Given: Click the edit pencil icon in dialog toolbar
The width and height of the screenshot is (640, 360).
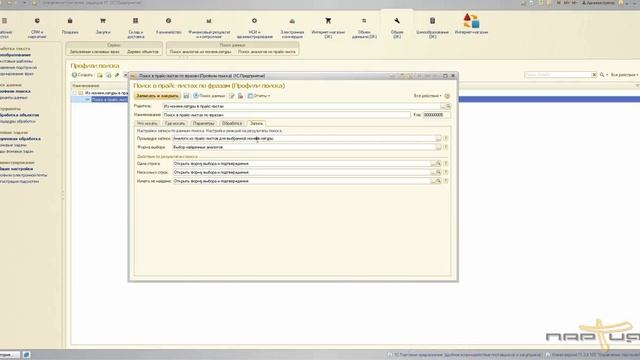Looking at the screenshot, I should 232,96.
